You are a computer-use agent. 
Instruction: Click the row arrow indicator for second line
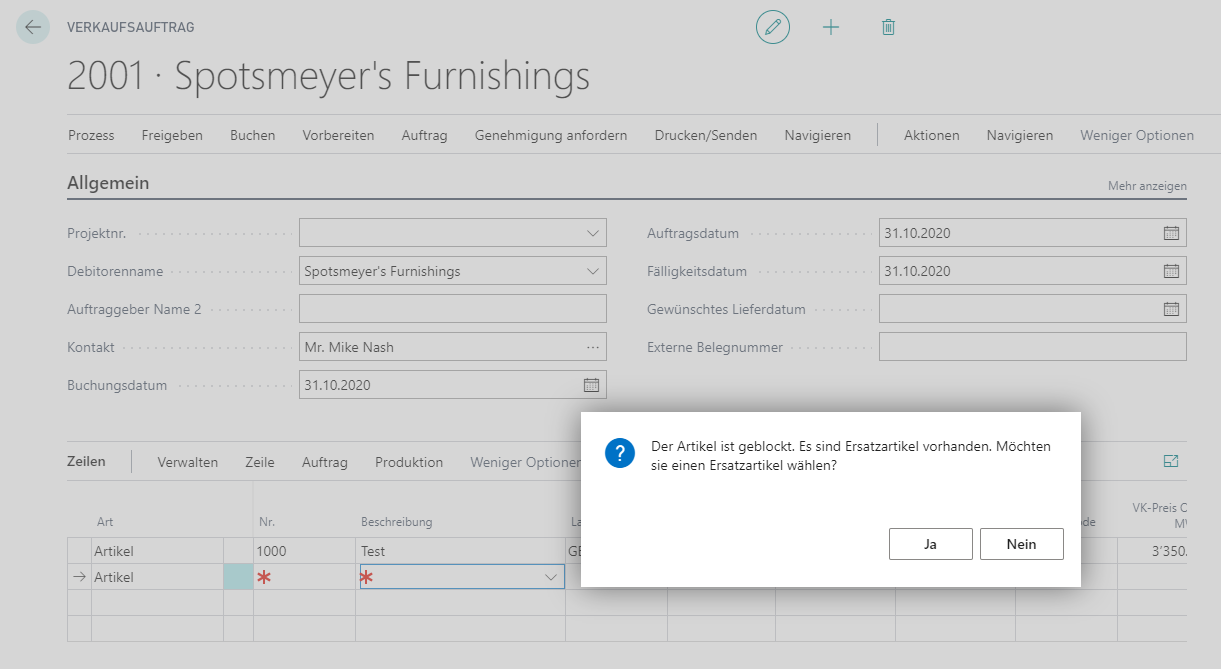80,577
